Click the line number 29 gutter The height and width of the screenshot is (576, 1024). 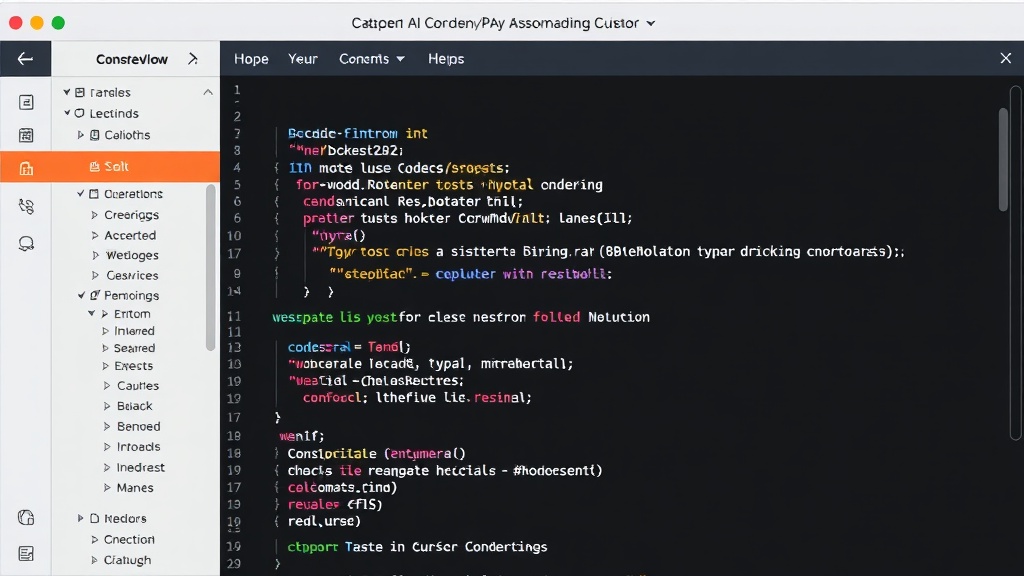pos(234,563)
